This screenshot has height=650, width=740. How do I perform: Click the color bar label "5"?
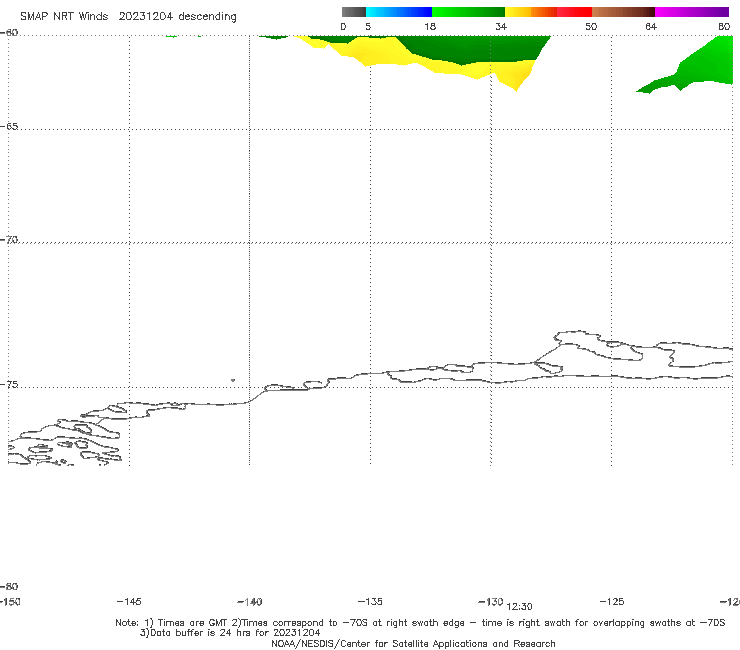(368, 26)
